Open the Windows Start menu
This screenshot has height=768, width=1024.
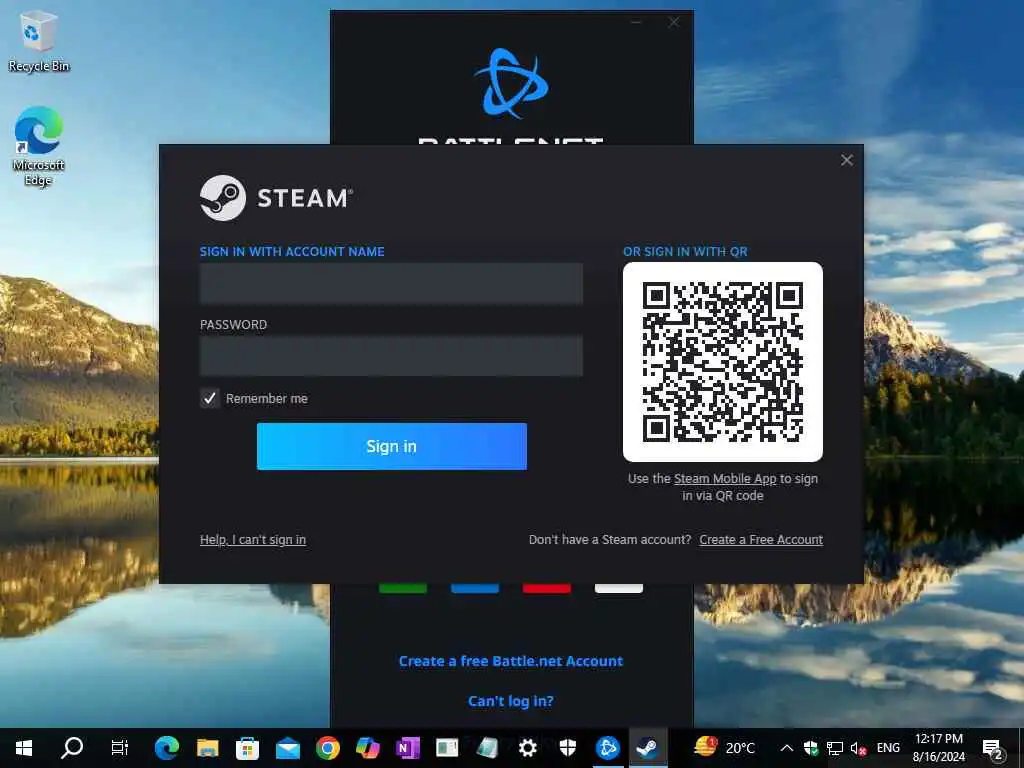coord(24,748)
